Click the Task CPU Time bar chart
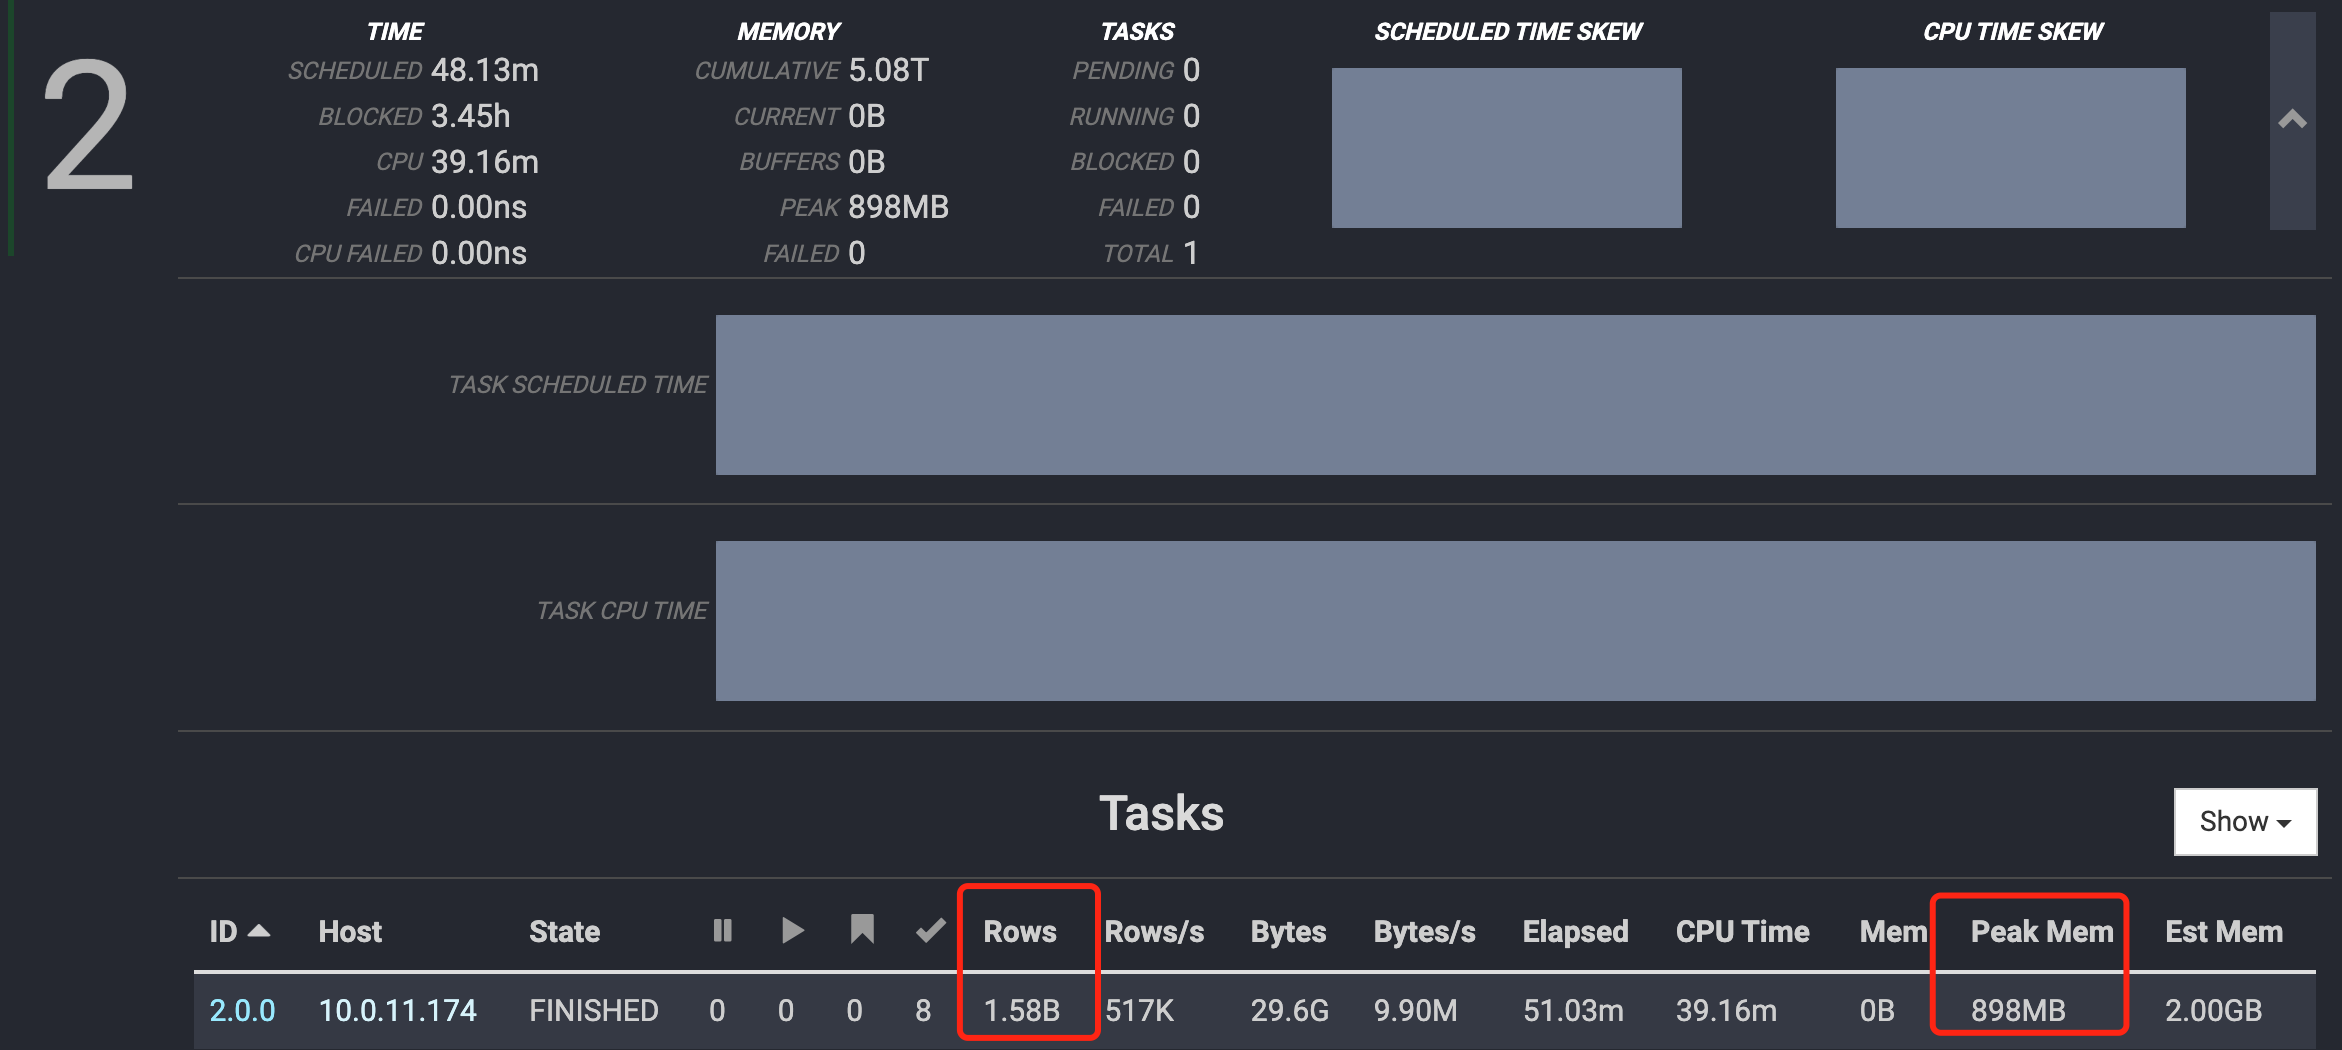The height and width of the screenshot is (1050, 2342). coord(1515,620)
